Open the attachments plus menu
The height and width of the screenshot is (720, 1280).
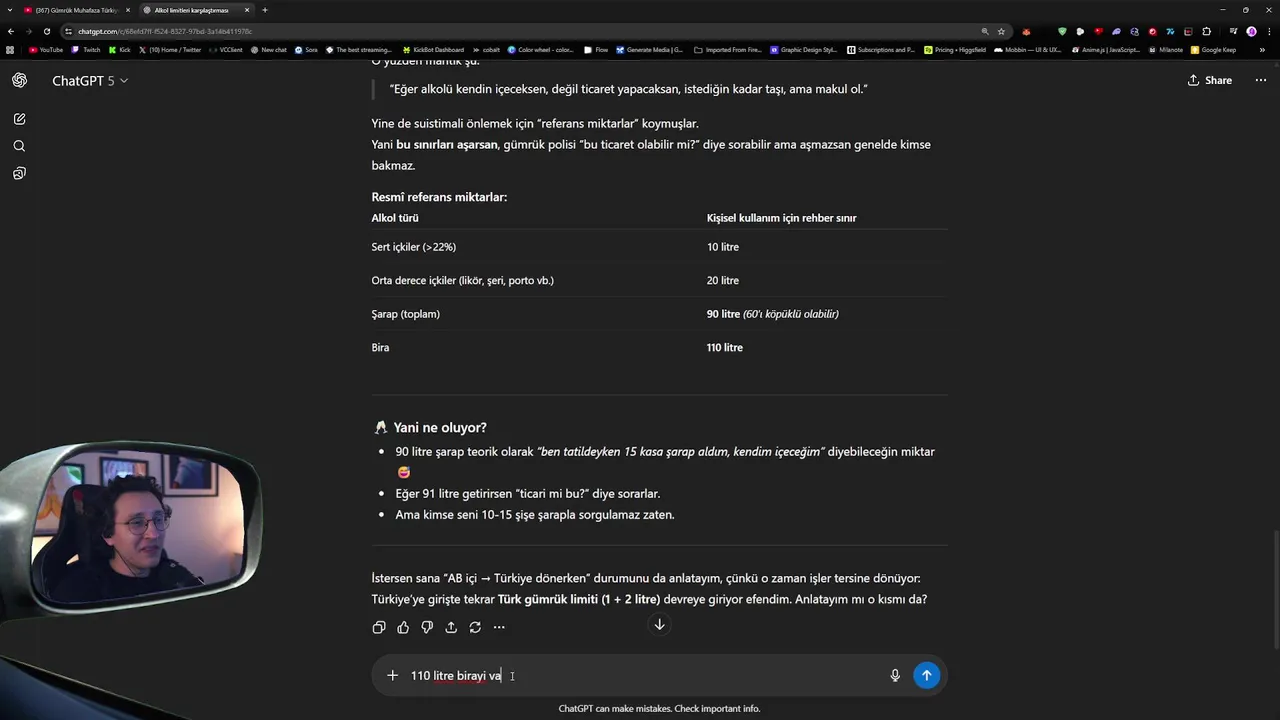(392, 675)
